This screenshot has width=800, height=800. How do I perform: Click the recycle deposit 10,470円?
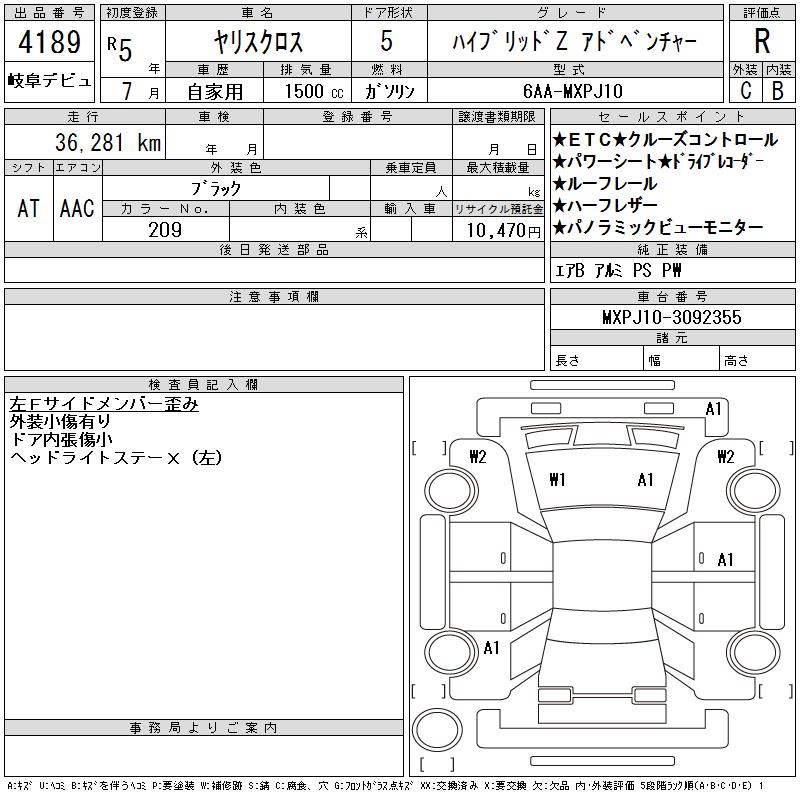pyautogui.click(x=498, y=230)
